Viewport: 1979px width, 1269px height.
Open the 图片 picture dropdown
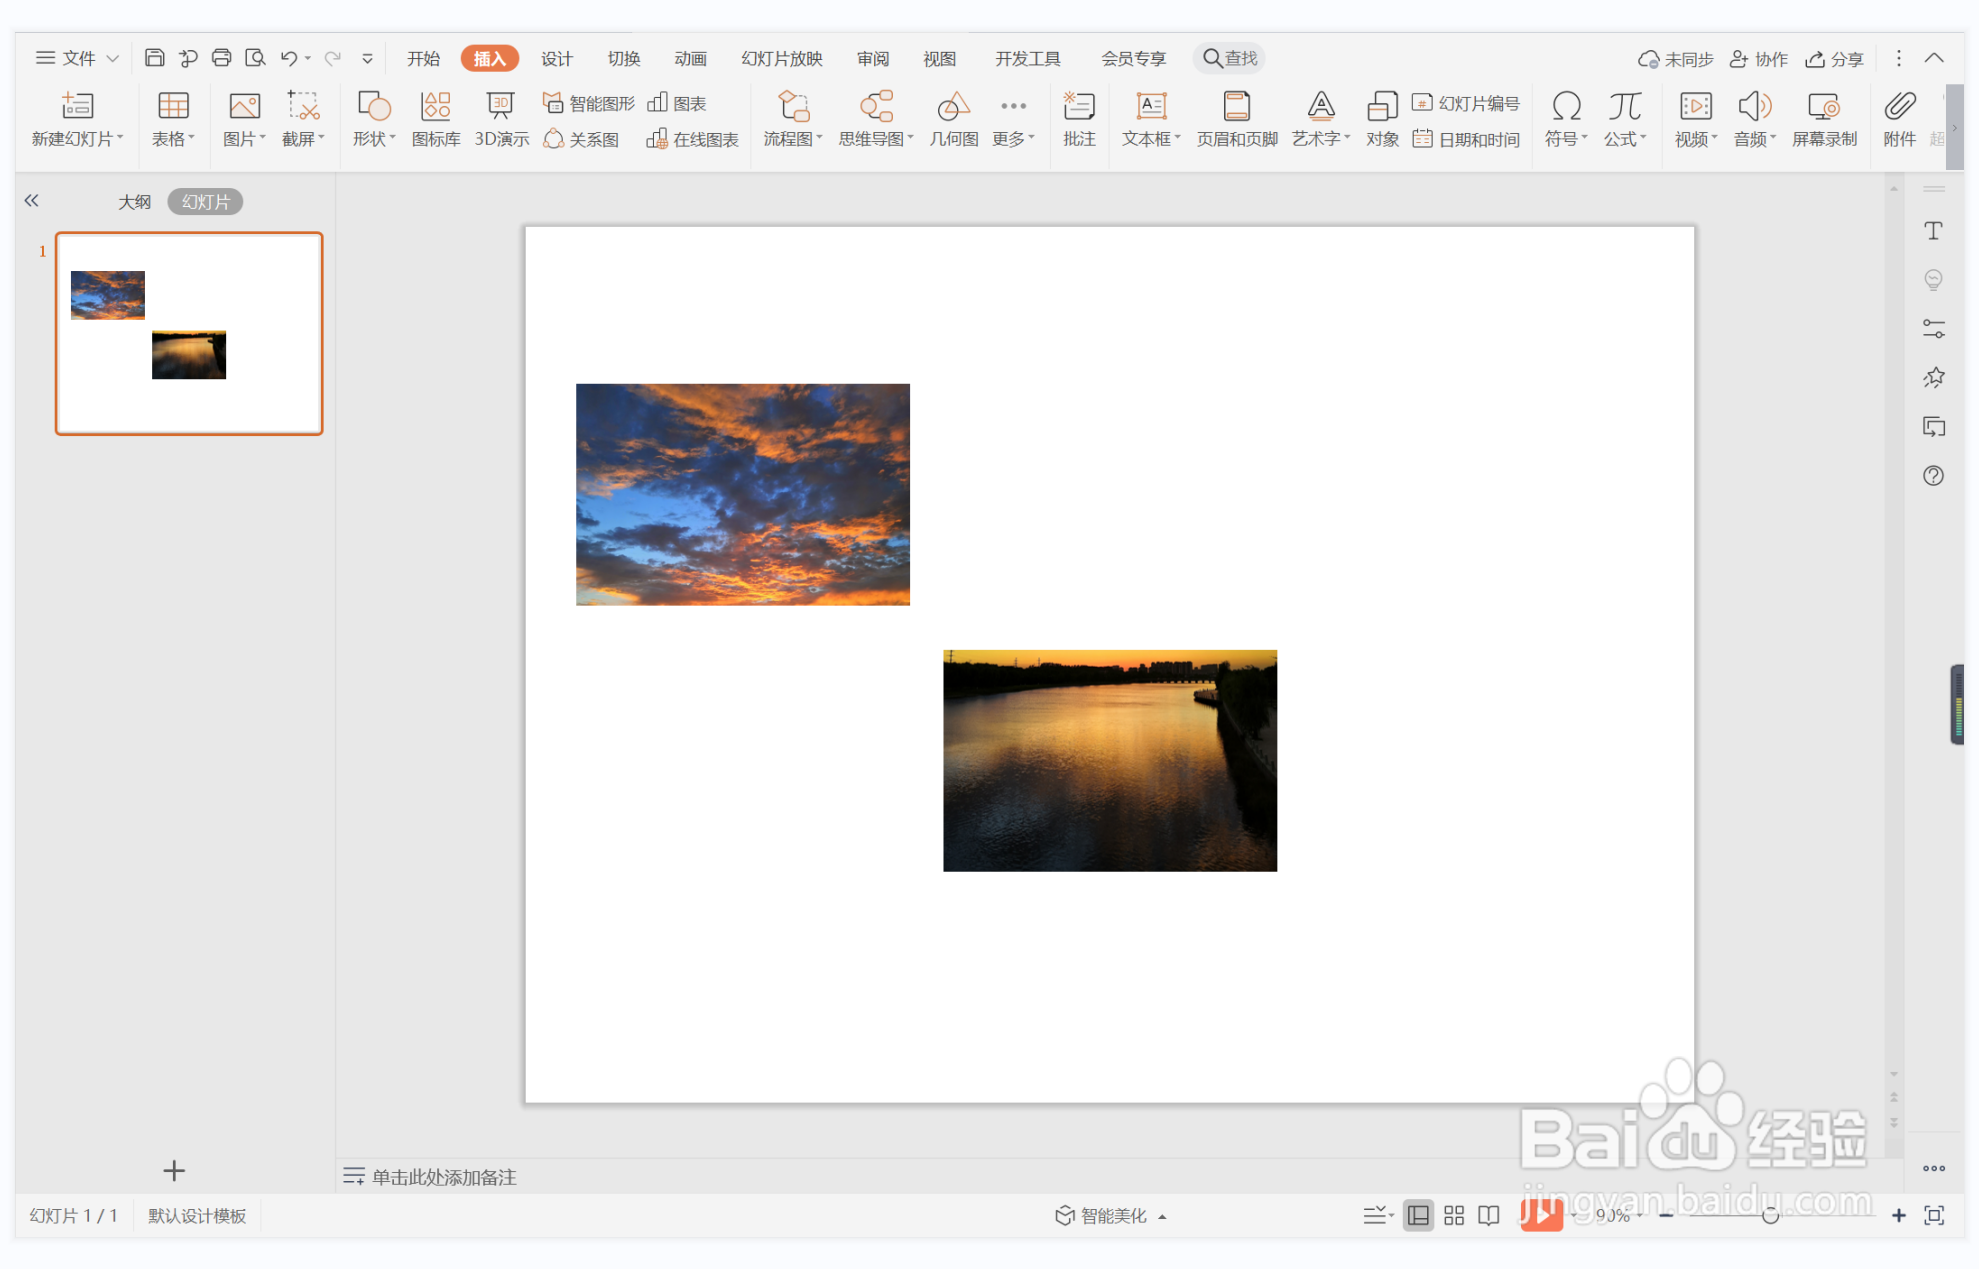click(244, 138)
